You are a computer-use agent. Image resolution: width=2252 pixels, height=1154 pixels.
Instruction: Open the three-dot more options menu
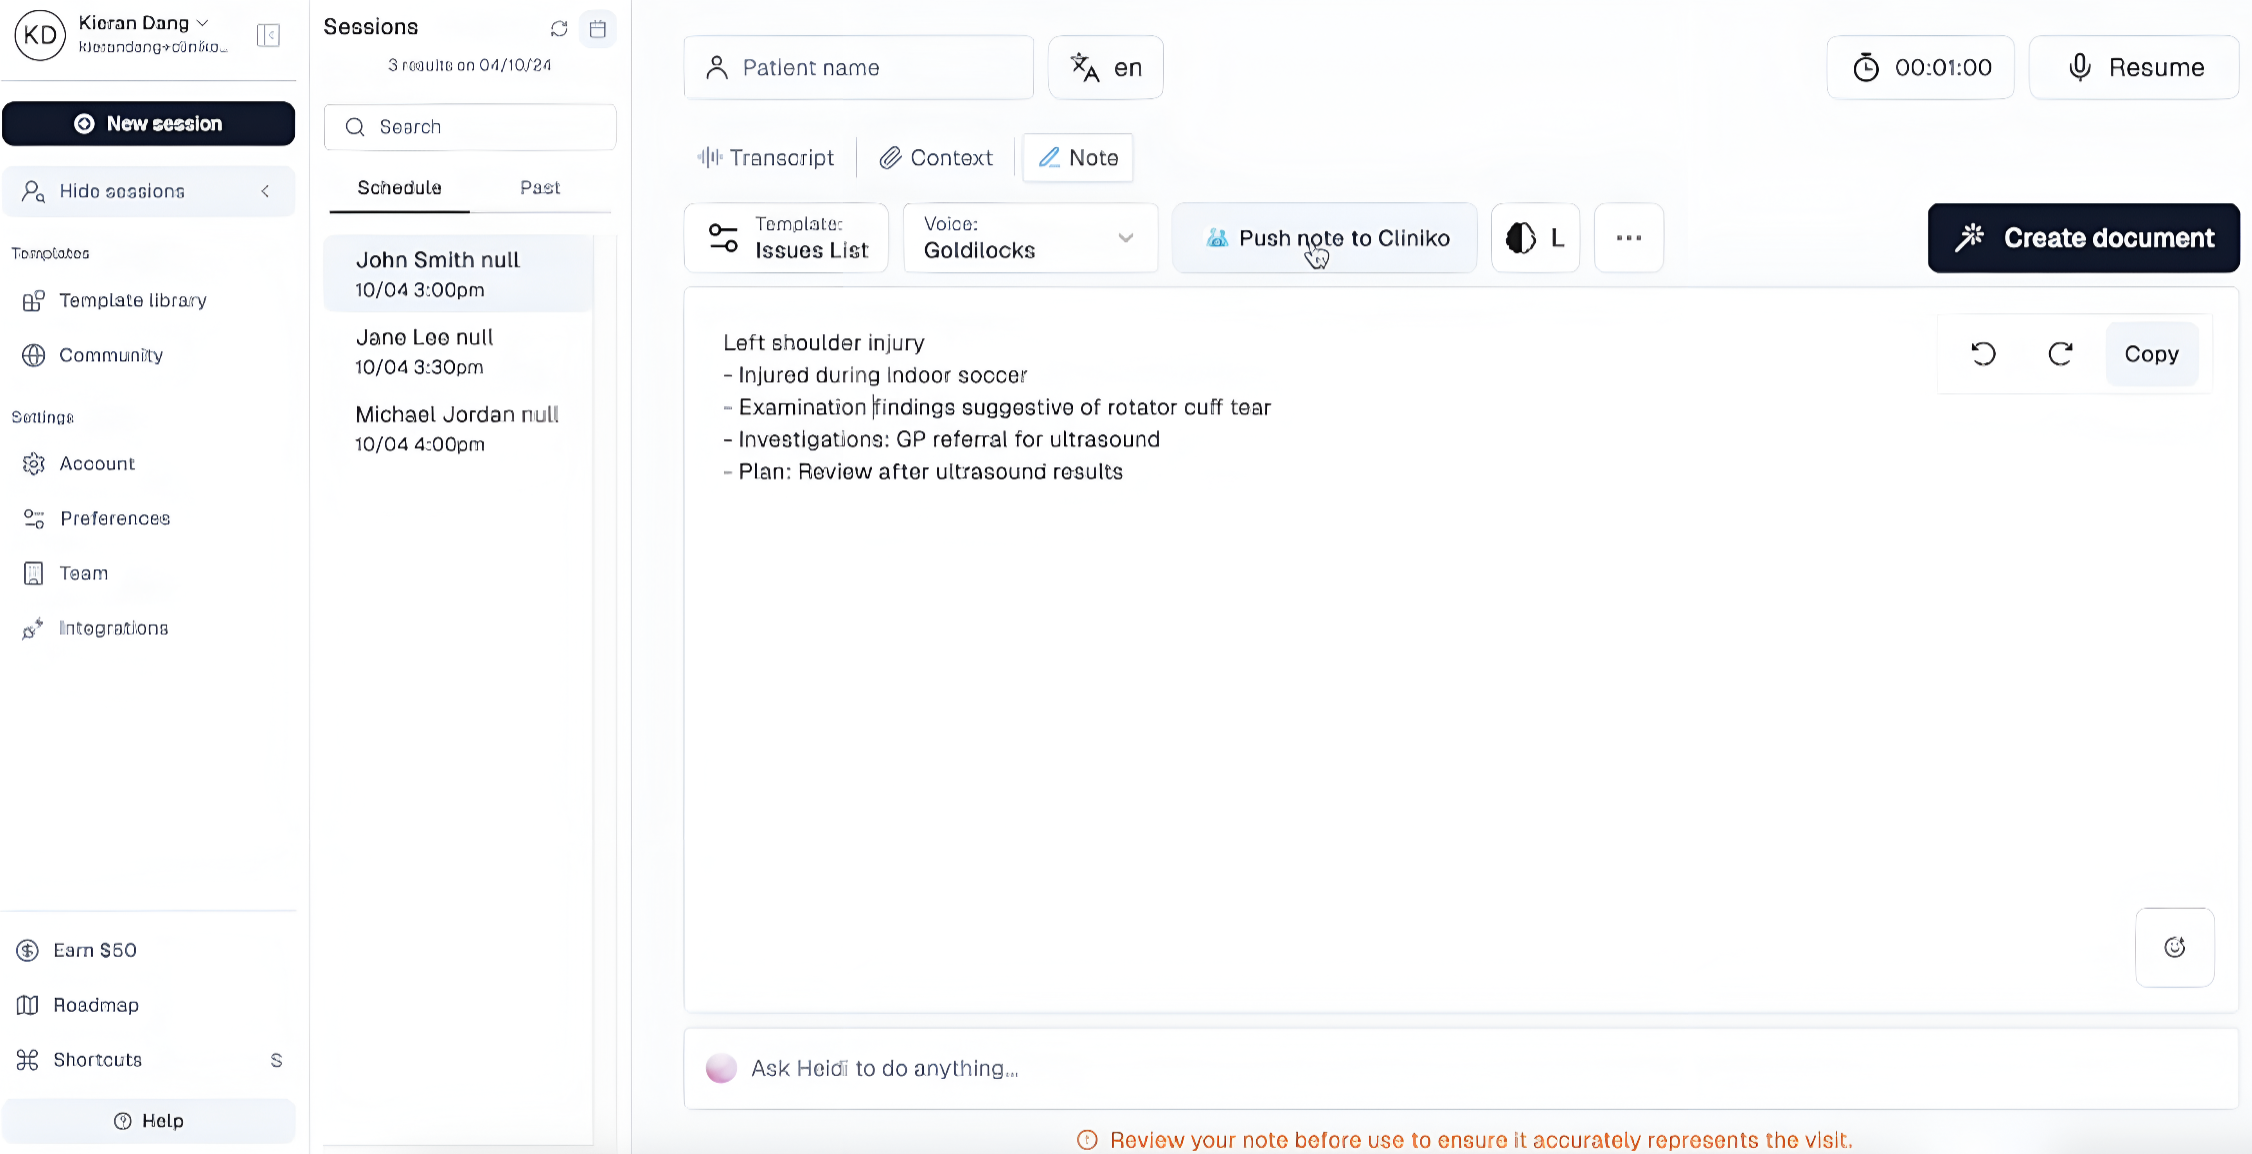[1629, 238]
